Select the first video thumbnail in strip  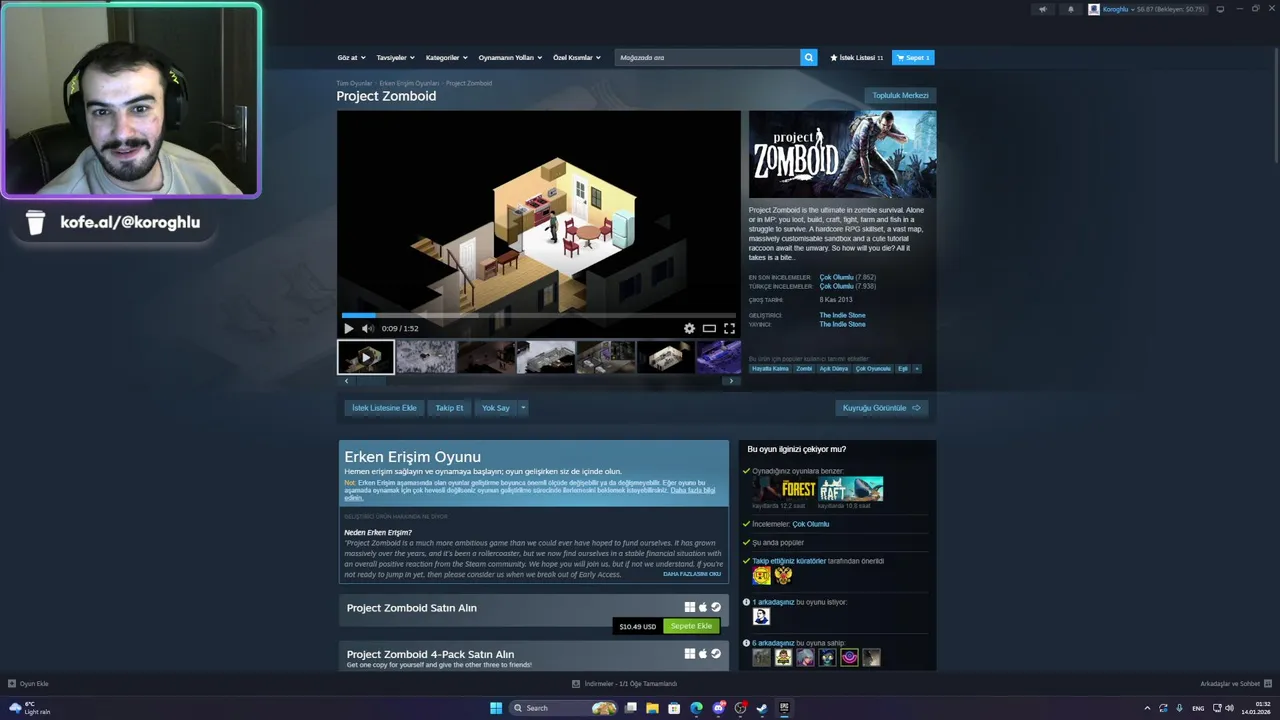point(365,357)
